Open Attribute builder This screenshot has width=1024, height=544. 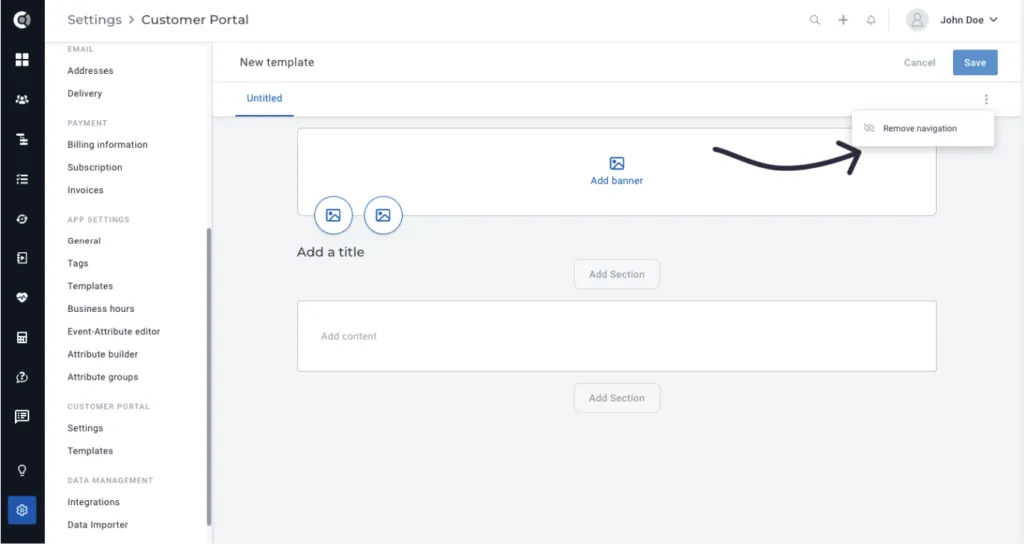pyautogui.click(x=103, y=354)
